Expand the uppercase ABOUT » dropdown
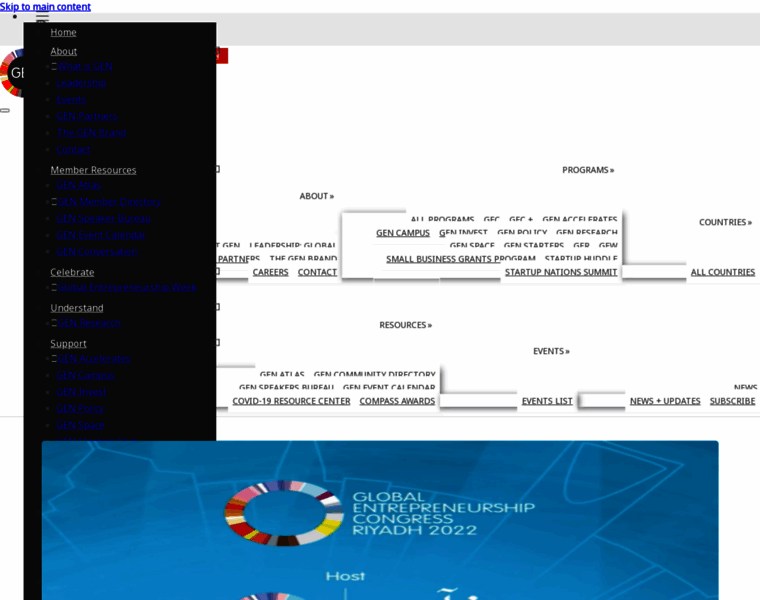This screenshot has height=600, width=760. (x=317, y=196)
